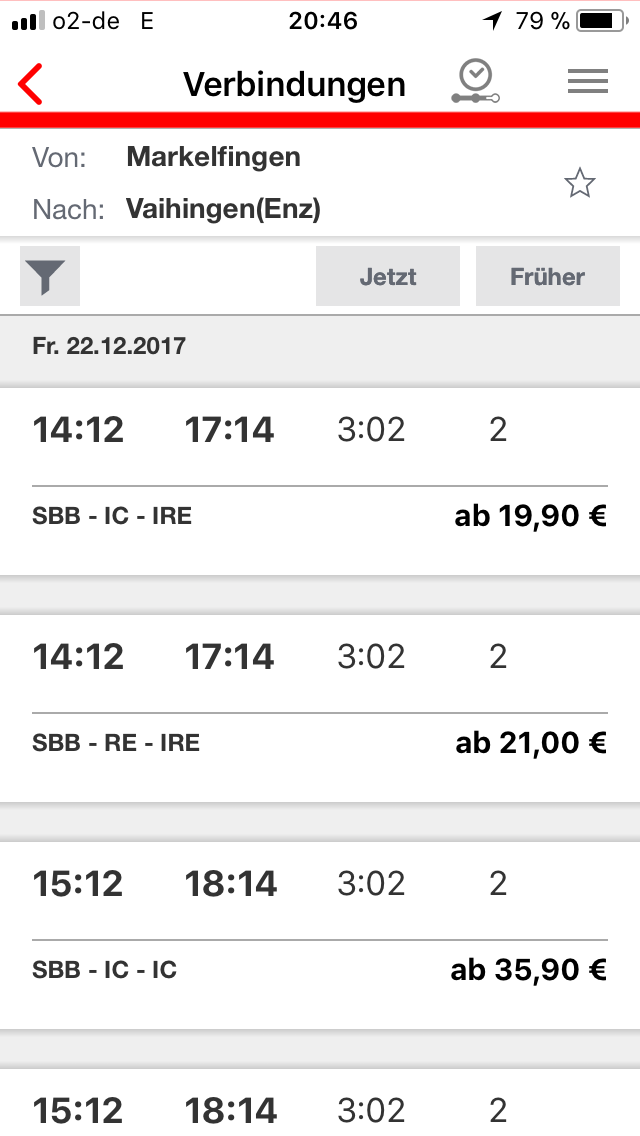Tap the Verbindungen page title
The height and width of the screenshot is (1136, 640).
click(x=294, y=84)
